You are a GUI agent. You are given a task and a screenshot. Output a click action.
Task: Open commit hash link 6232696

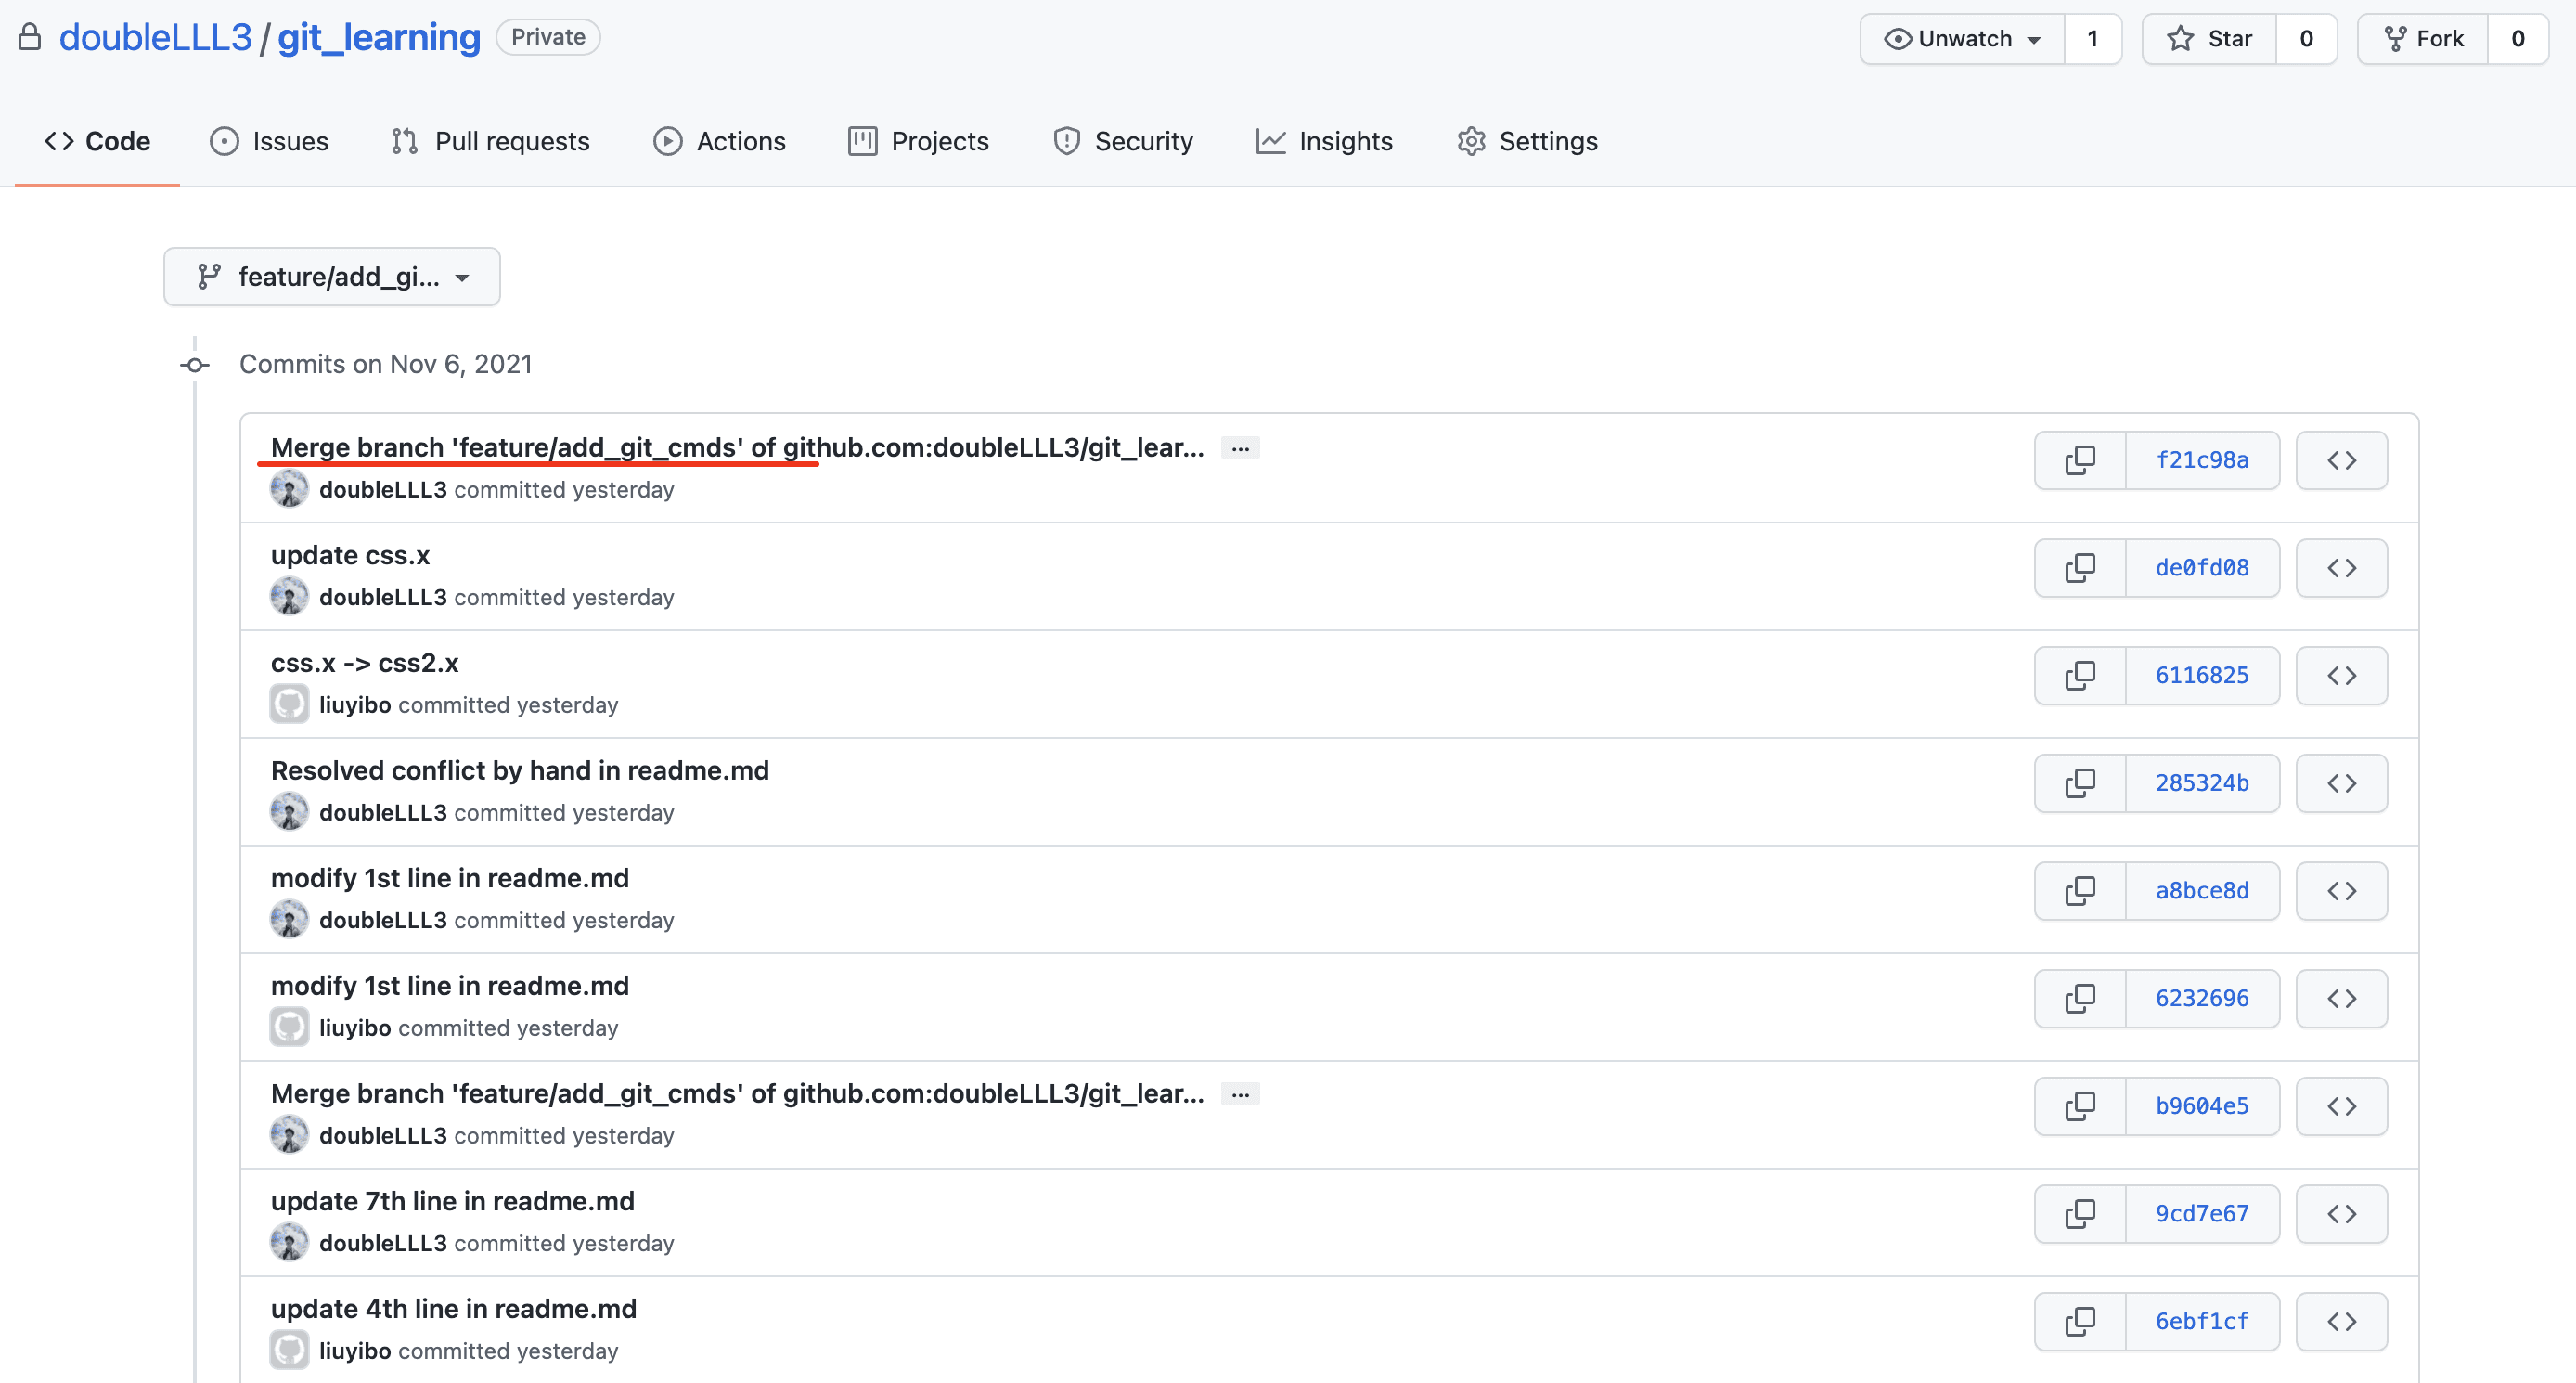2202,999
